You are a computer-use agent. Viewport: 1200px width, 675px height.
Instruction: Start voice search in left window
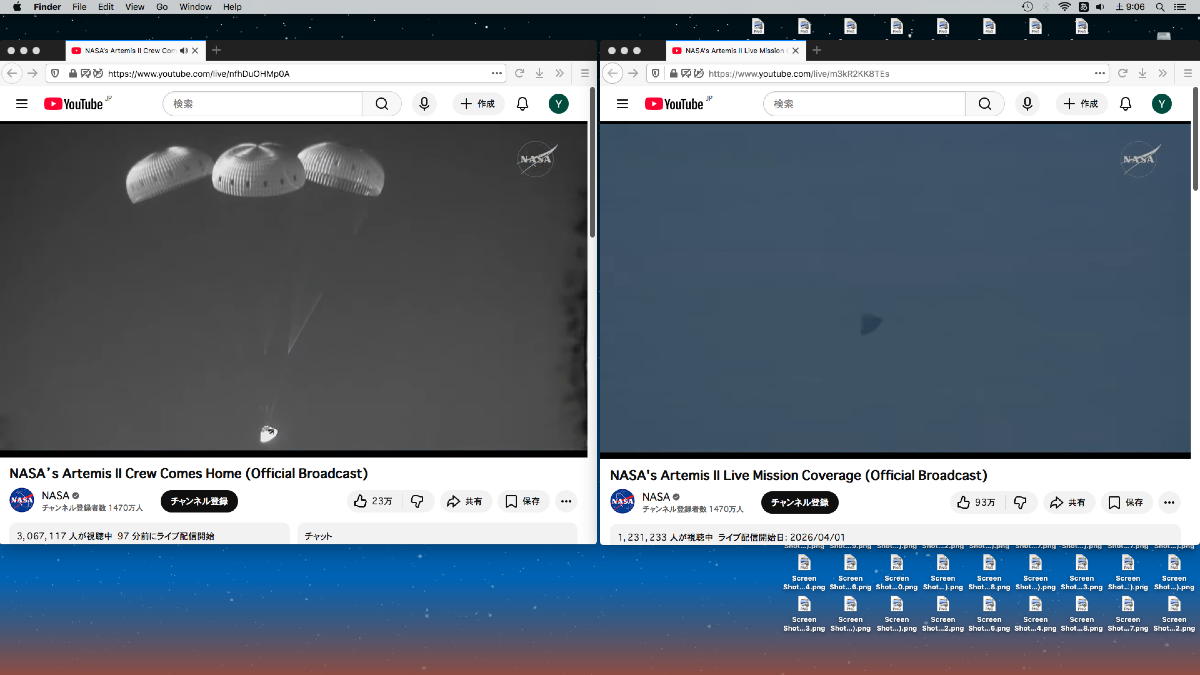tap(424, 104)
